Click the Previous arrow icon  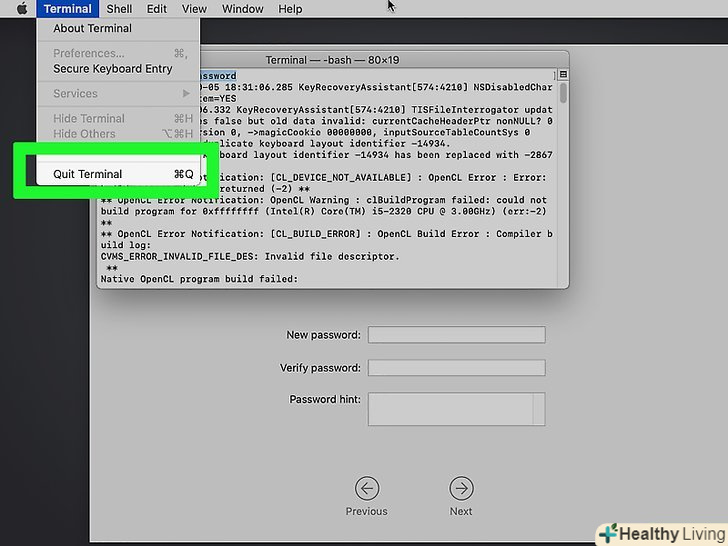point(367,488)
